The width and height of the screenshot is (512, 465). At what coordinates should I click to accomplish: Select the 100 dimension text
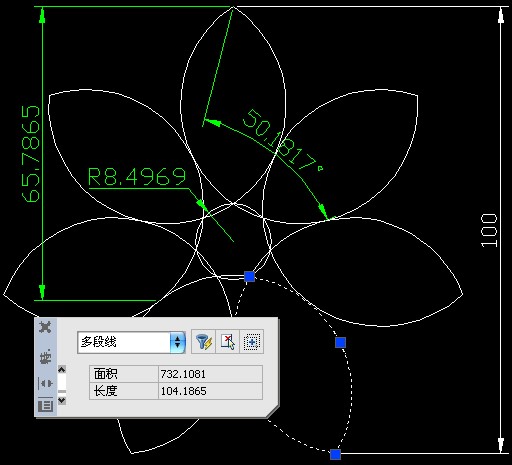tap(489, 230)
